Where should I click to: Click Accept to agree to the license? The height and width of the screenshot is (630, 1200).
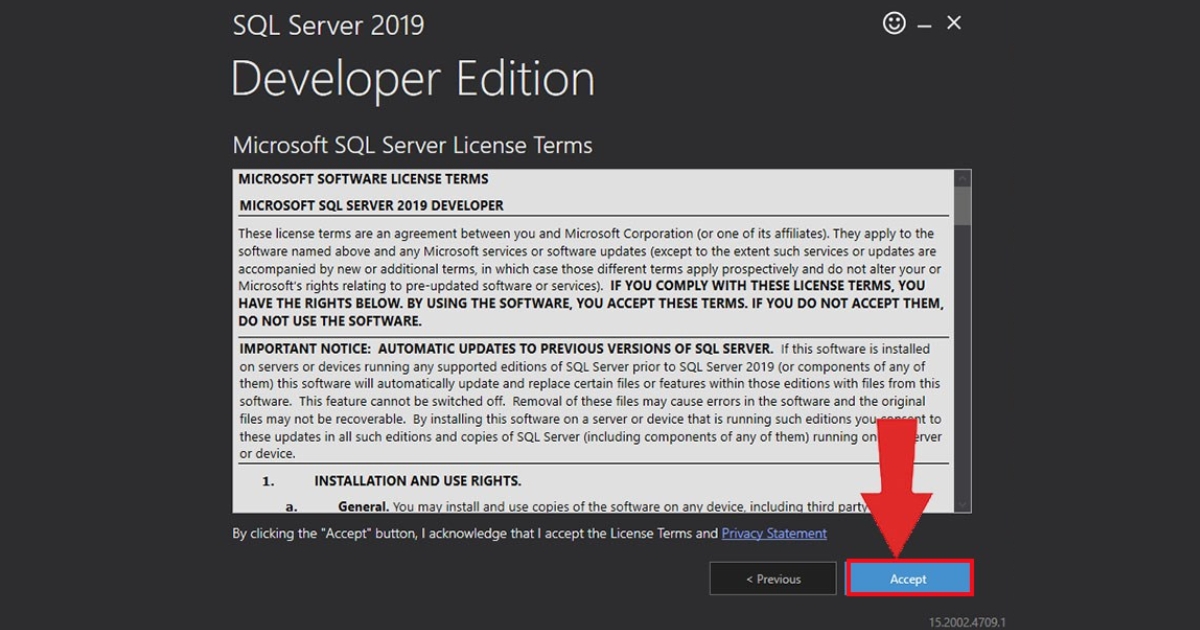pos(908,578)
